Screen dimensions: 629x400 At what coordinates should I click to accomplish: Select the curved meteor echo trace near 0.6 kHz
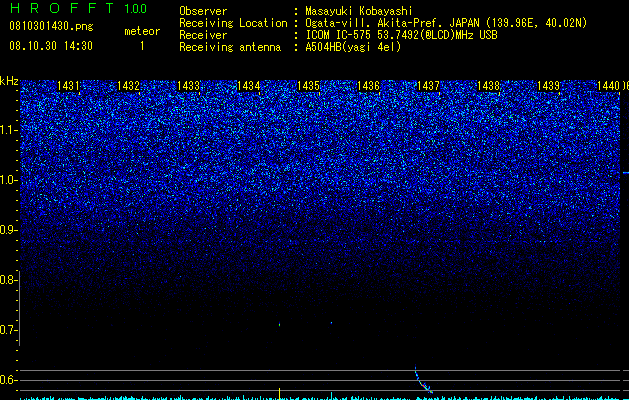tap(423, 380)
